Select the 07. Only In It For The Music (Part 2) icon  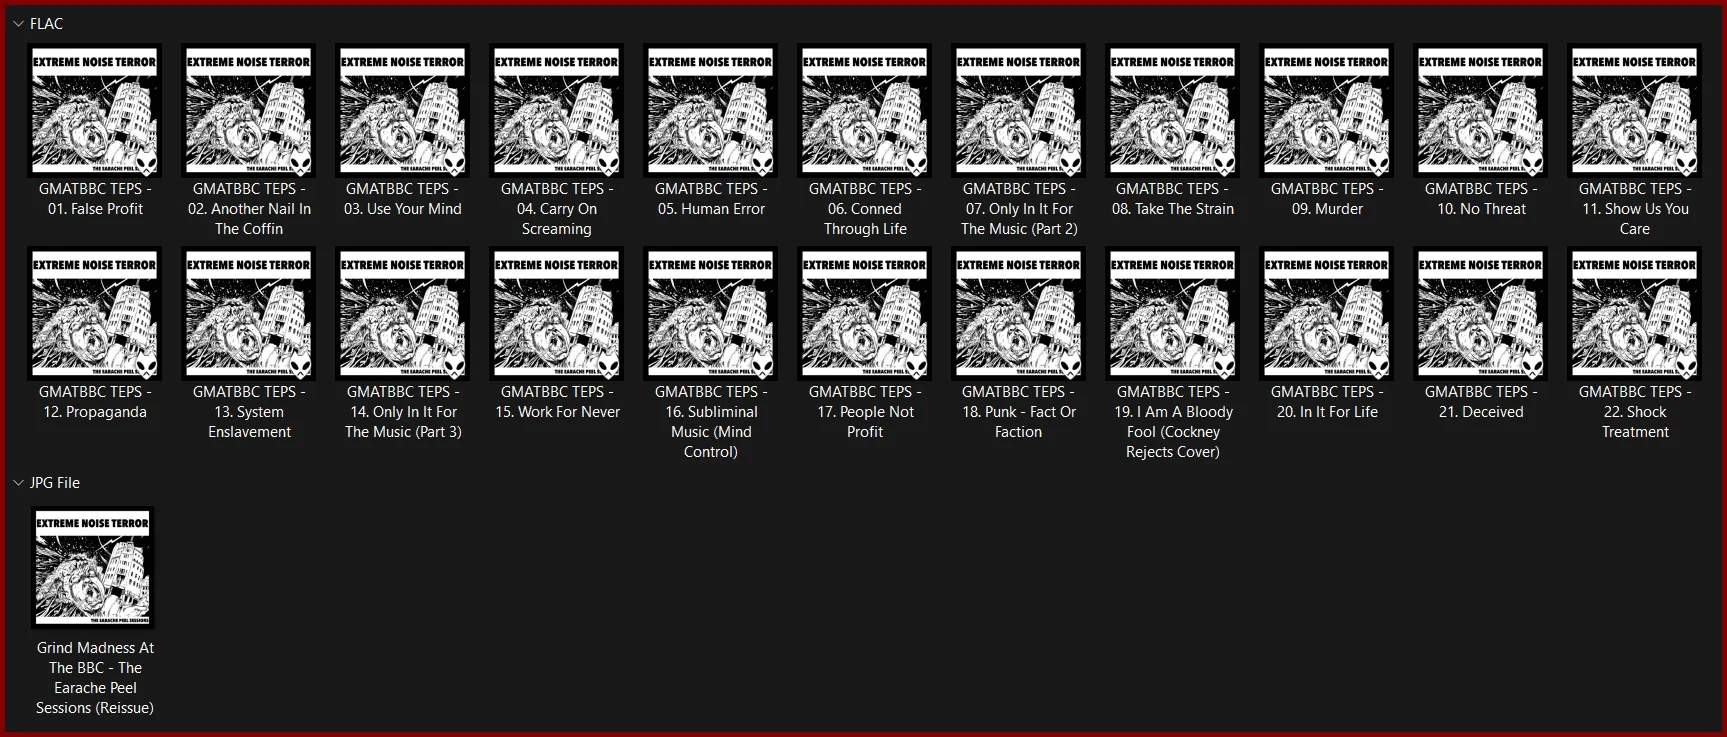[x=1019, y=110]
